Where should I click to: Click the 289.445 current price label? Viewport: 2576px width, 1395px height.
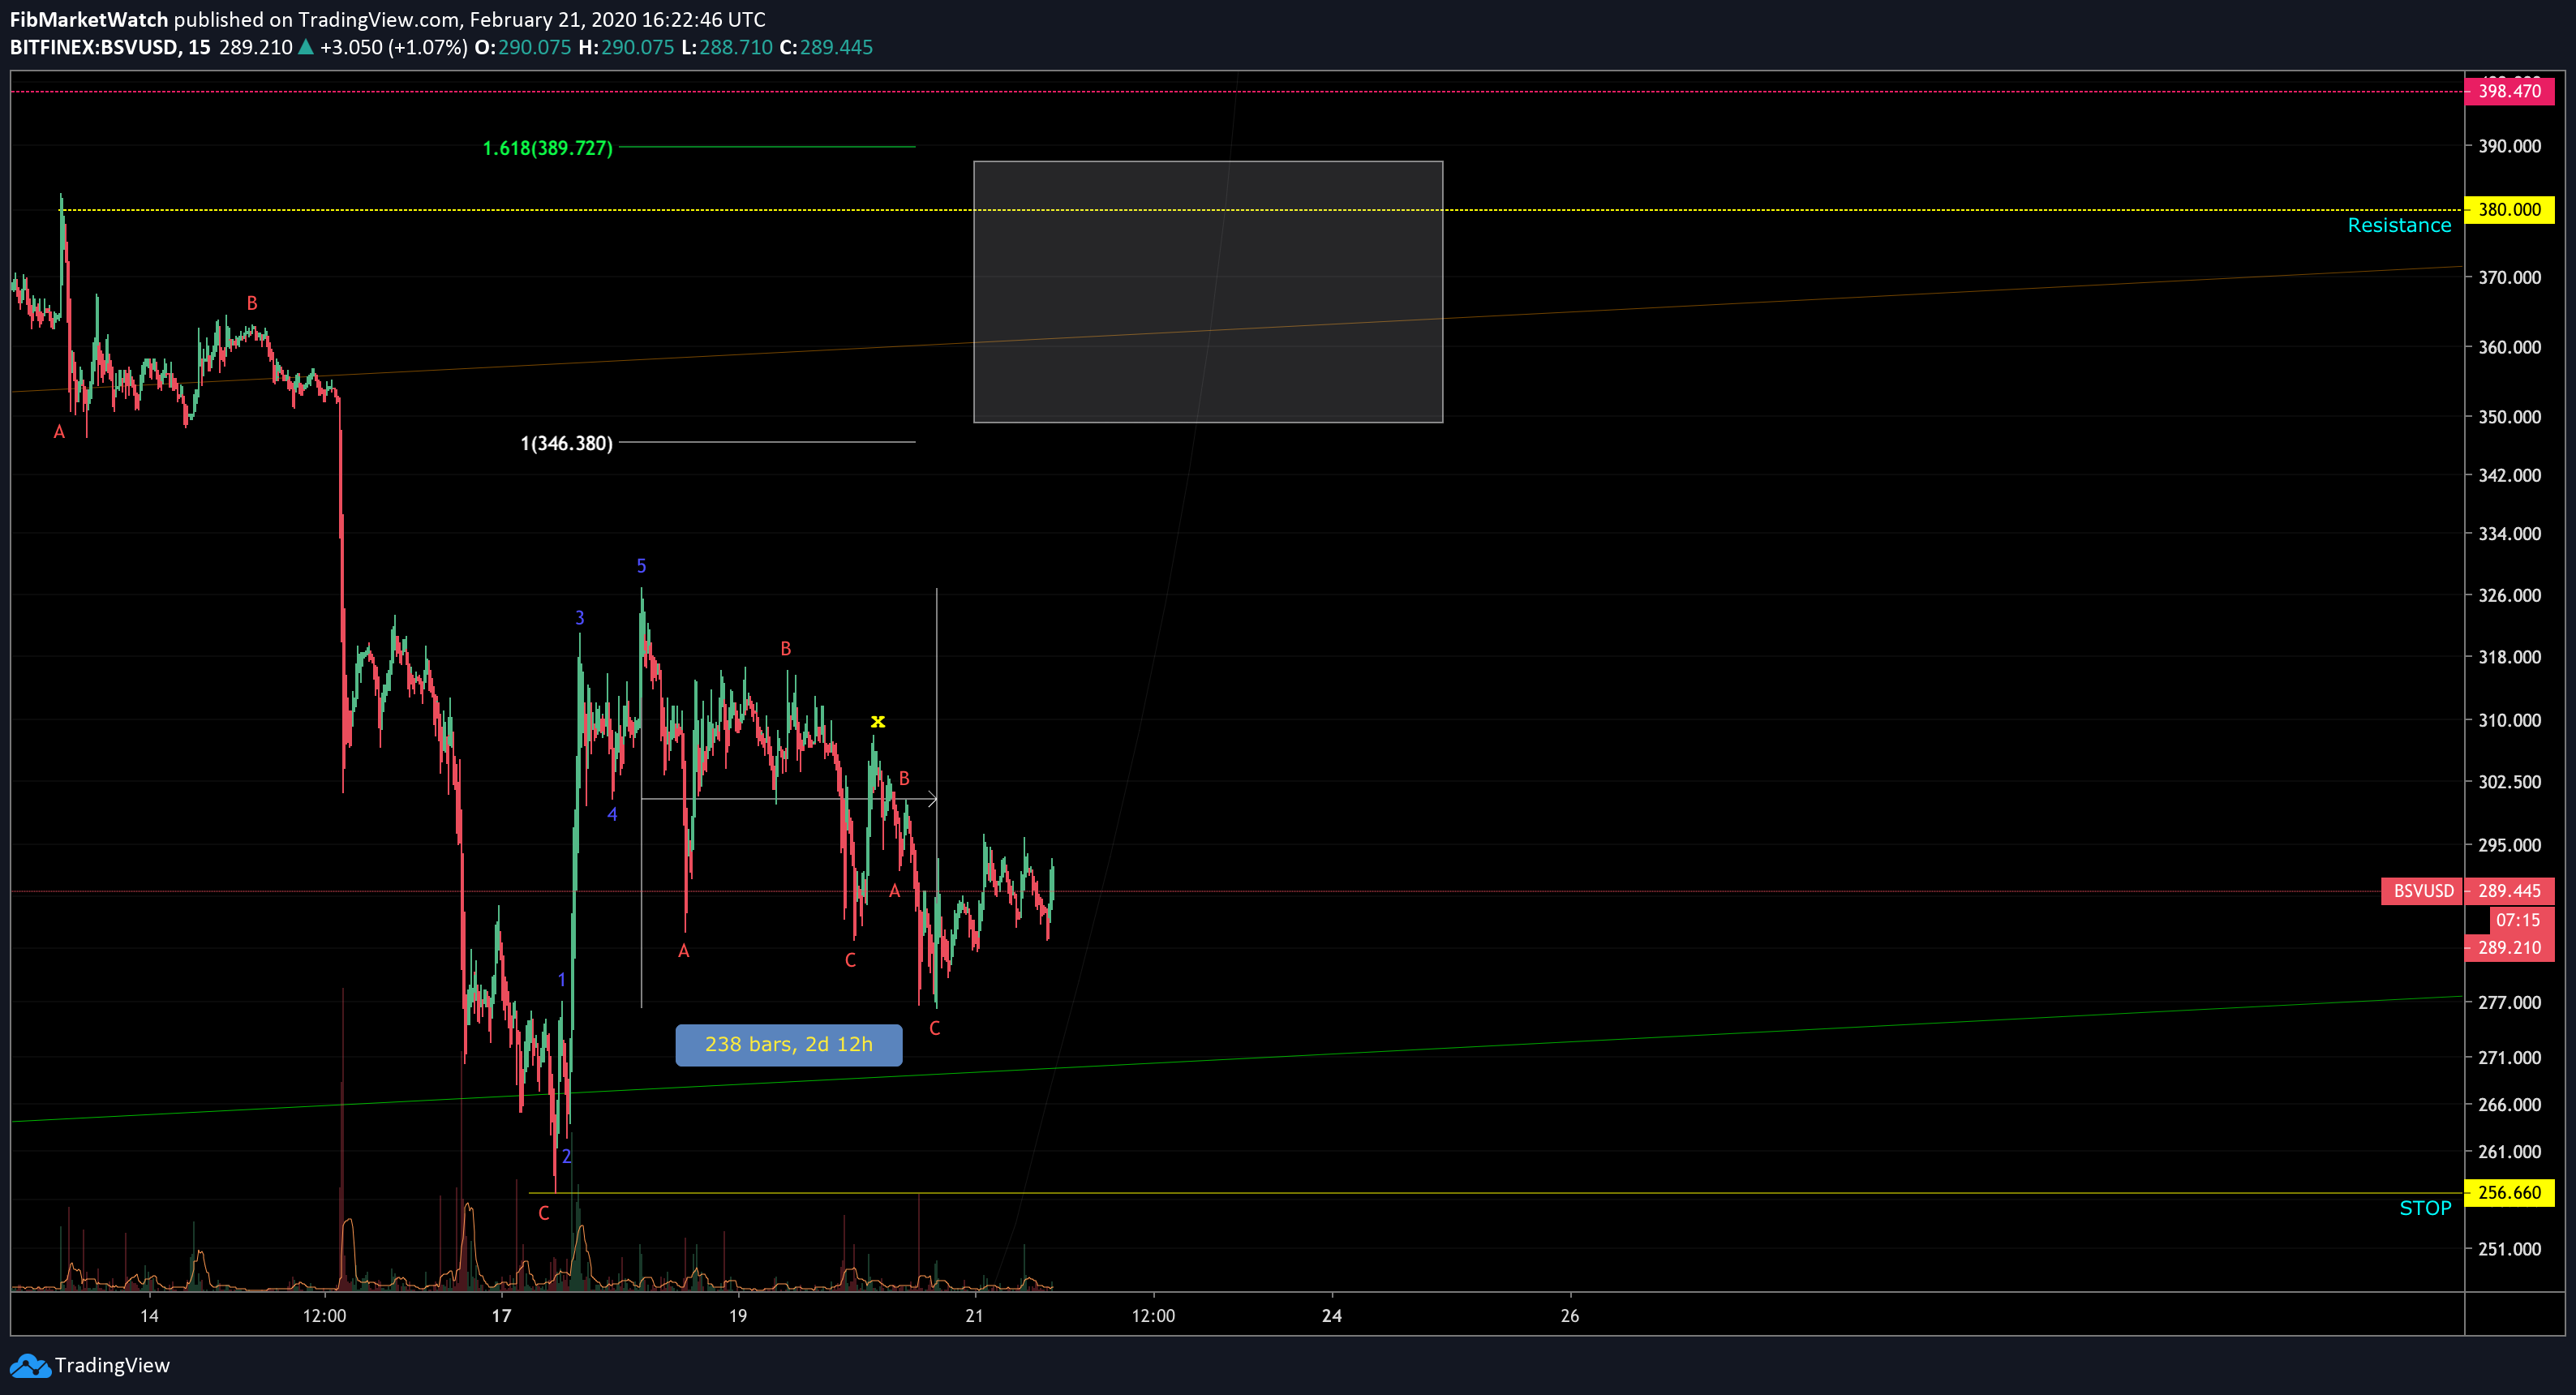(2510, 890)
